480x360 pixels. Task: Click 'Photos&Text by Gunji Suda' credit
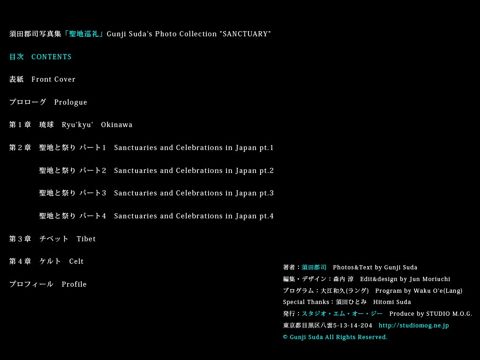[x=375, y=267]
